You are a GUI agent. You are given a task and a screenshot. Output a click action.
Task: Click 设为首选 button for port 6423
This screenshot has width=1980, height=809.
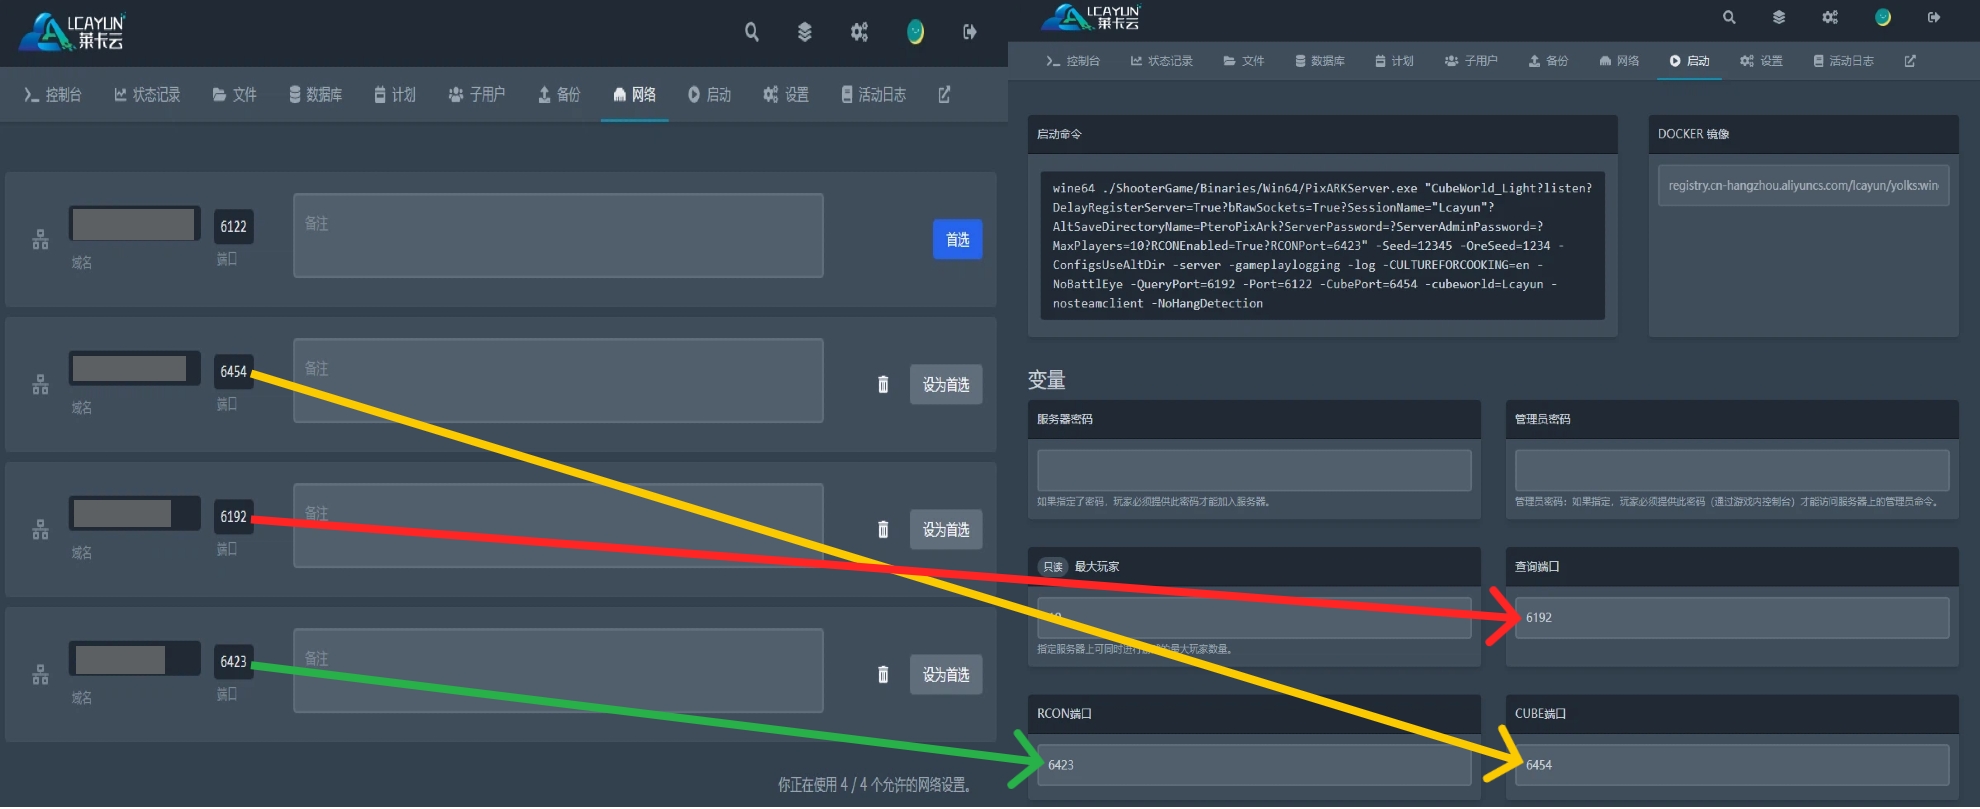coord(945,675)
